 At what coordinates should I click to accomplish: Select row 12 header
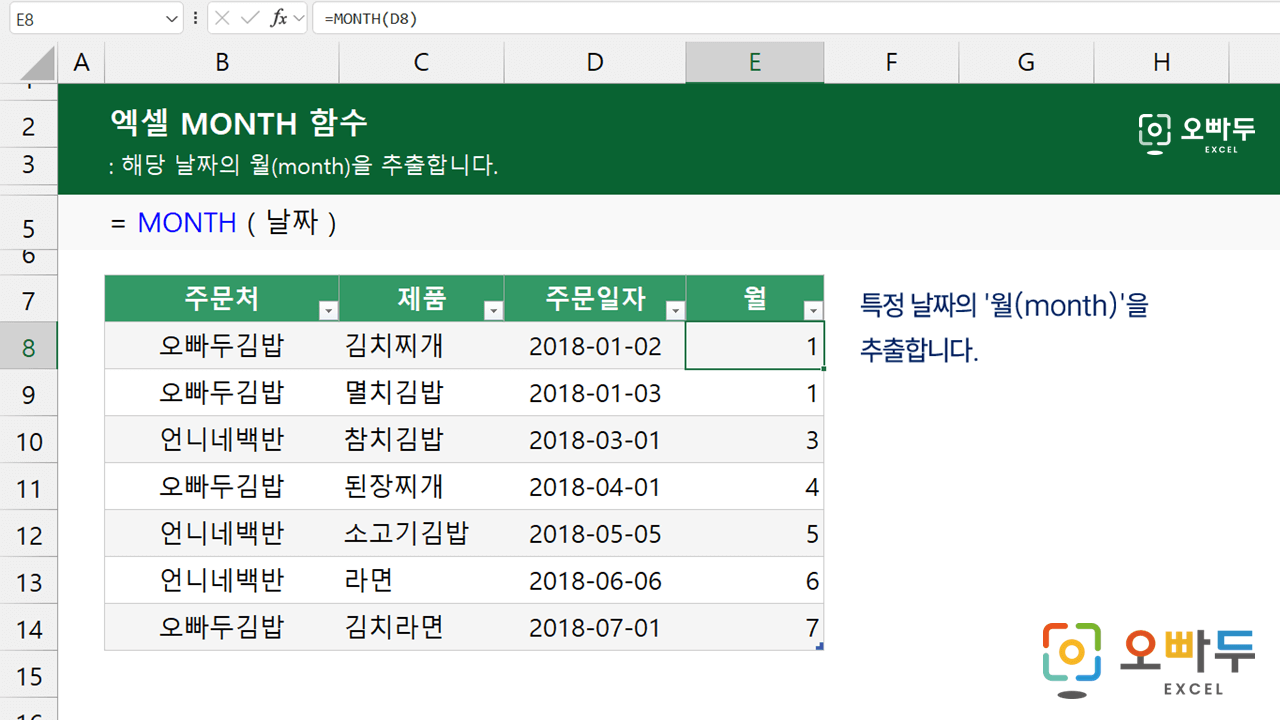click(x=28, y=534)
